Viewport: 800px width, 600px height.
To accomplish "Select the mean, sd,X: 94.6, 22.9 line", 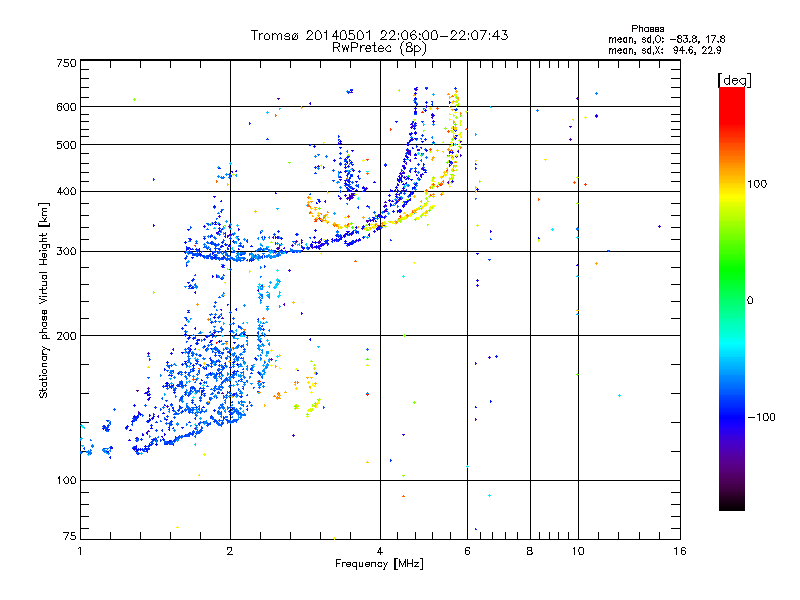I will 664,51.
